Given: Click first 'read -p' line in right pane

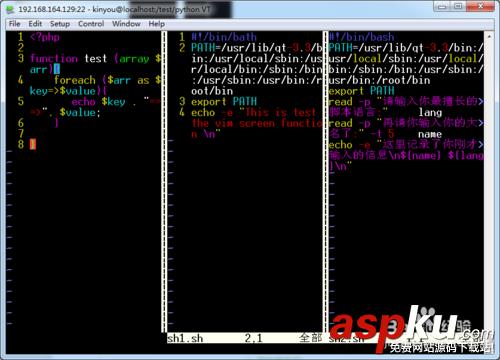Looking at the screenshot, I should coord(406,102).
